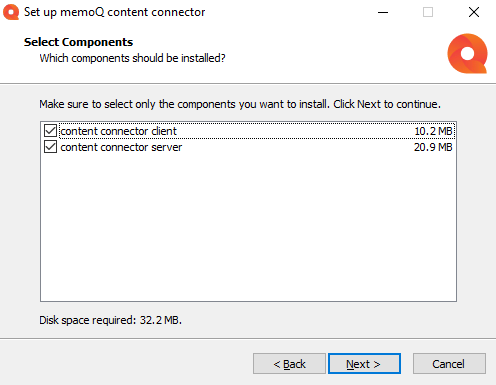496x385 pixels.
Task: Click empty area of components list
Action: (x=248, y=227)
